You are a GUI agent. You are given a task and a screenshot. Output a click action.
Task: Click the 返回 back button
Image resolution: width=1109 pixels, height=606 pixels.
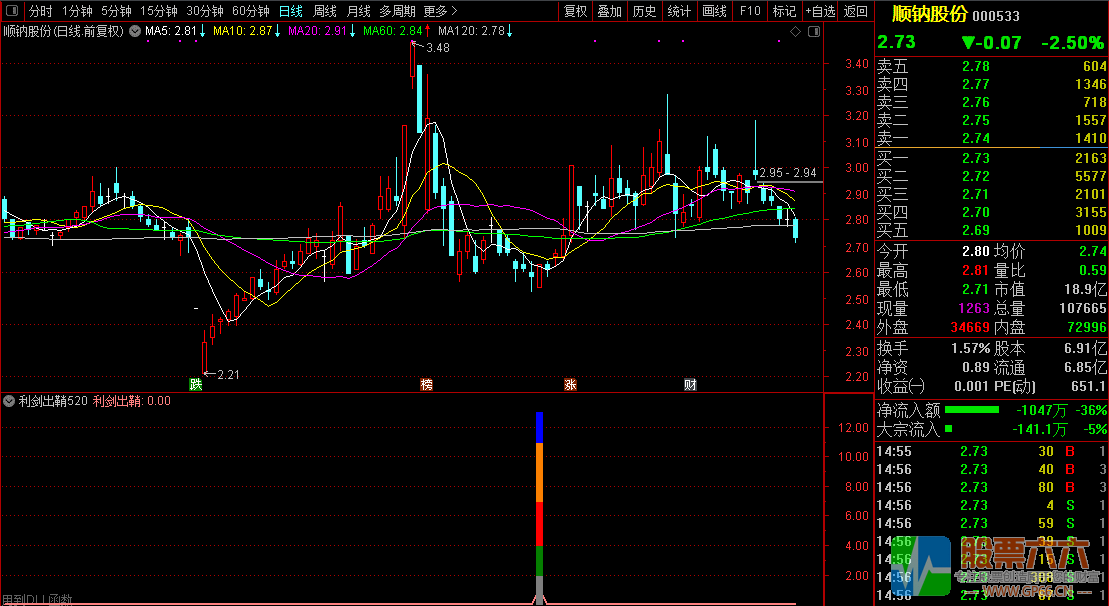(x=856, y=12)
